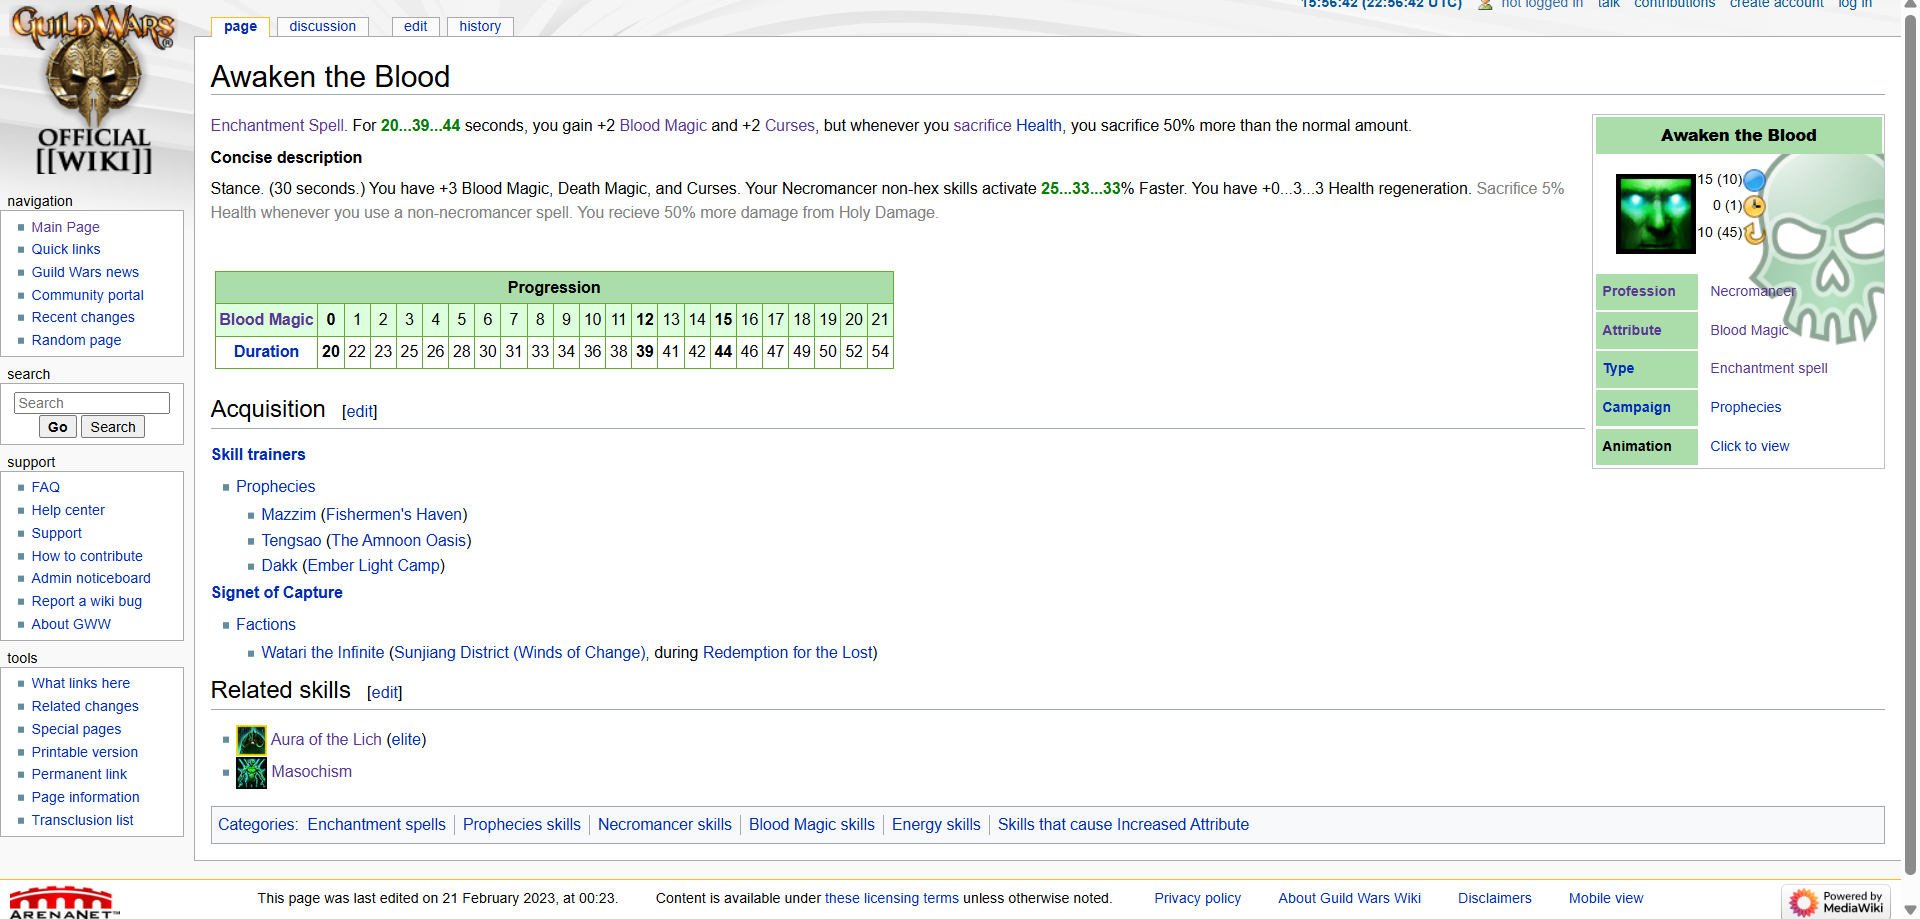The height and width of the screenshot is (919, 1920).
Task: Open the Aura of the Lich skill icon
Action: pyautogui.click(x=251, y=740)
